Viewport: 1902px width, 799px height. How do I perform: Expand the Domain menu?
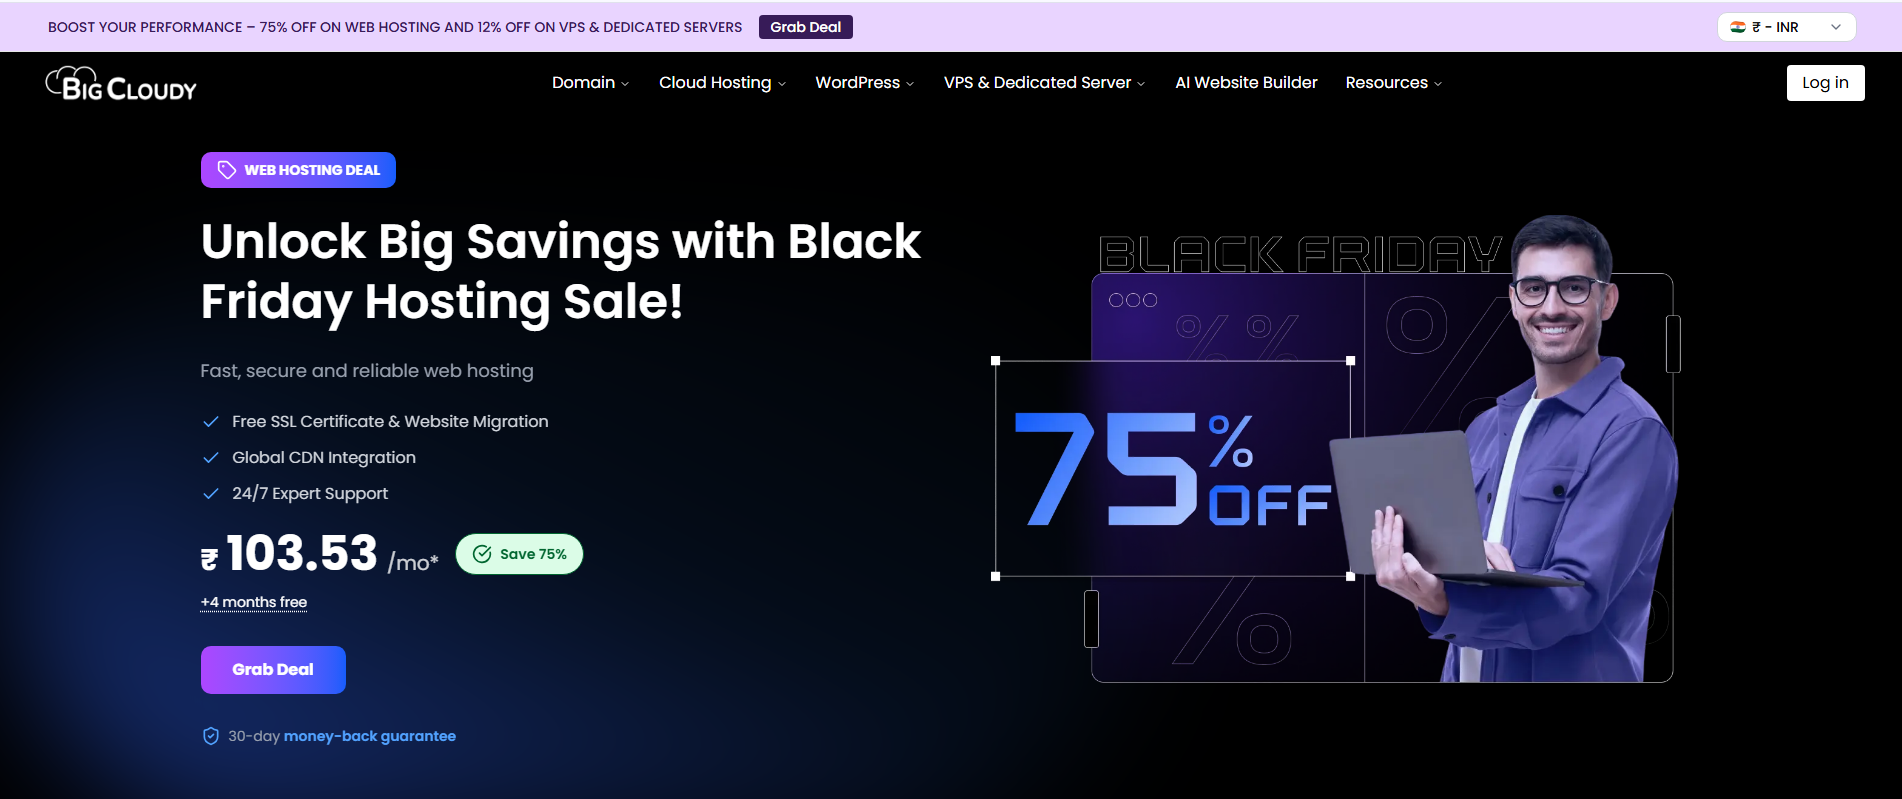pos(590,83)
